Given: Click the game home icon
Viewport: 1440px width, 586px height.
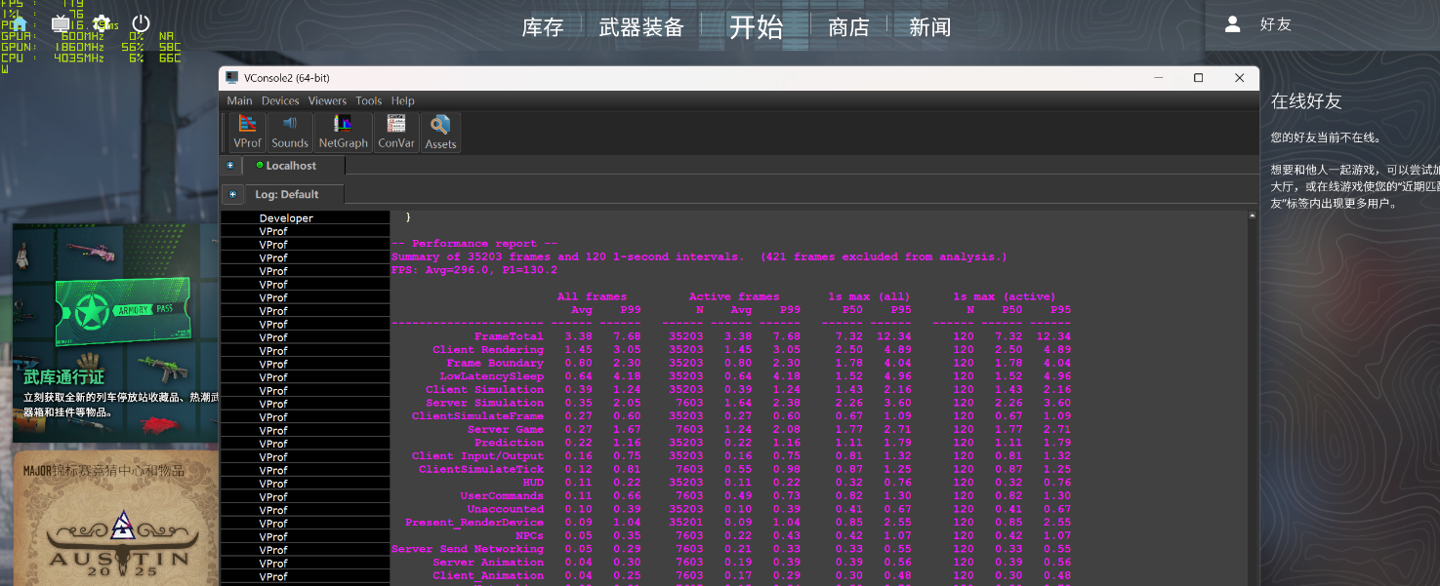Looking at the screenshot, I should (x=20, y=23).
